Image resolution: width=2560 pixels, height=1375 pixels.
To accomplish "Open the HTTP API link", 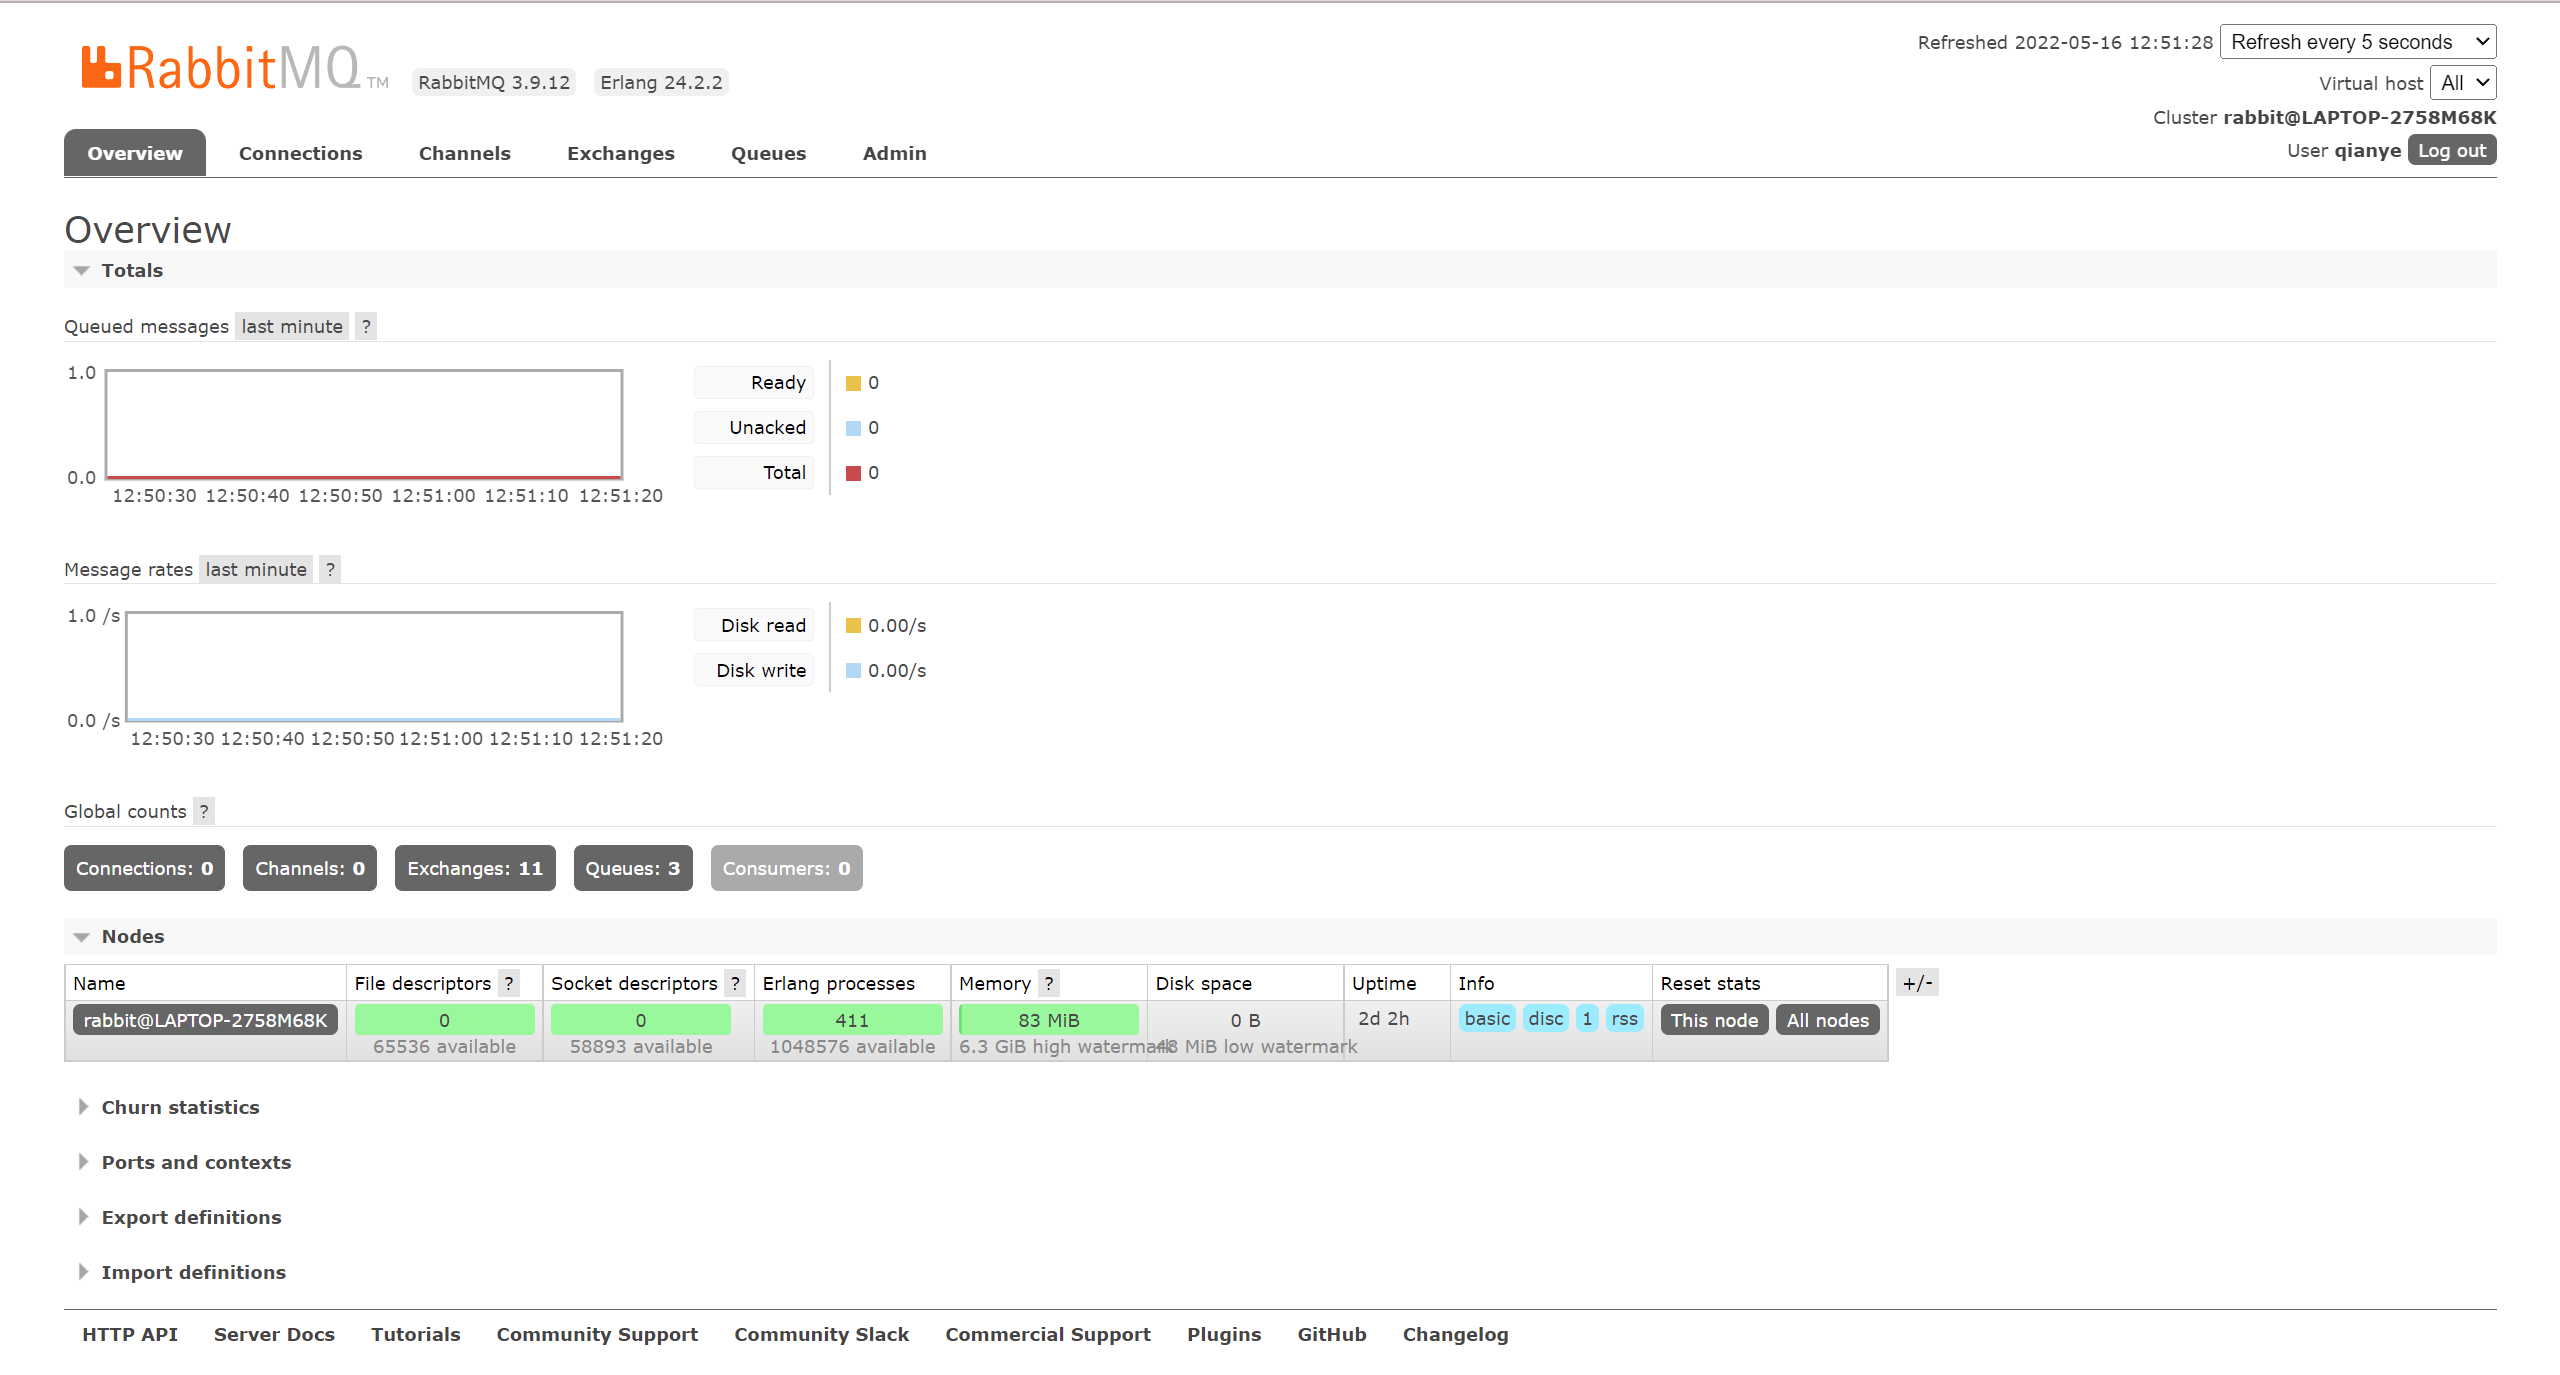I will coord(130,1334).
